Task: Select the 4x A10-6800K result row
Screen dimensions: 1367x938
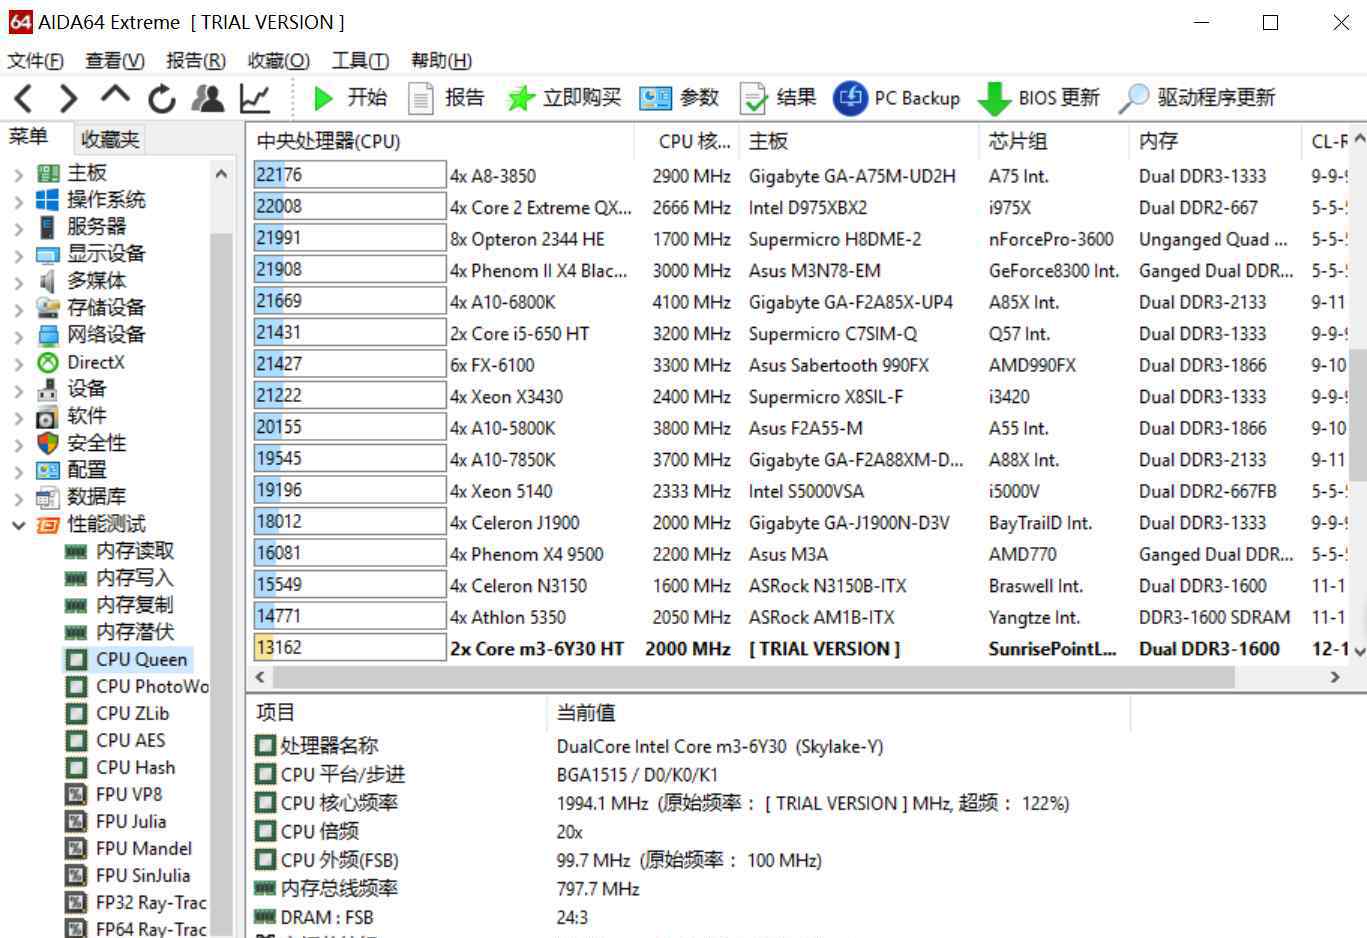Action: pyautogui.click(x=502, y=302)
